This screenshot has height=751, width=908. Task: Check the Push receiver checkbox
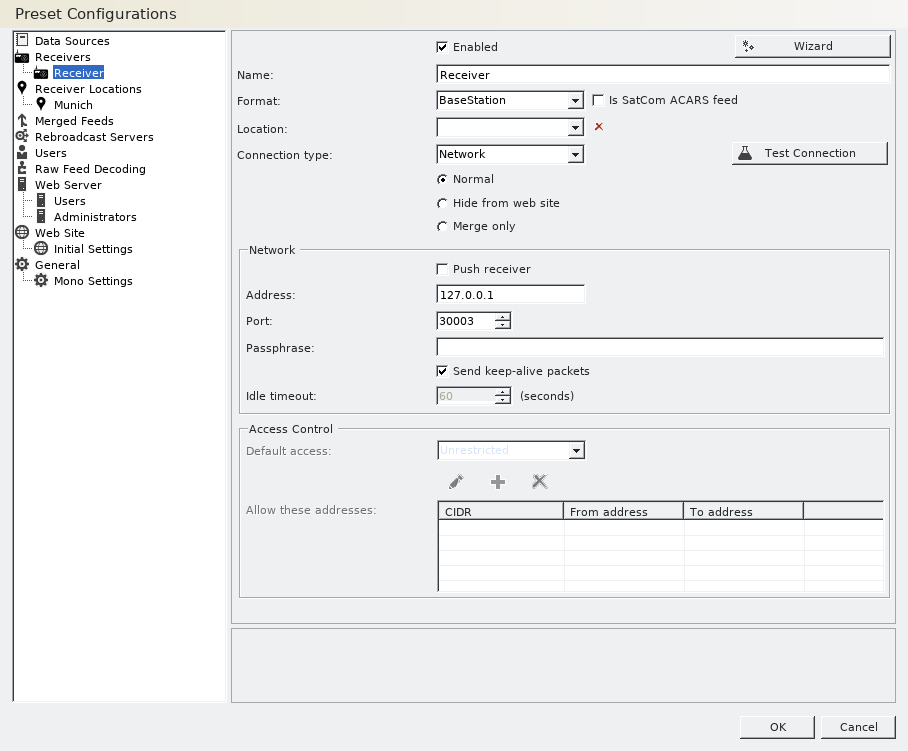[x=442, y=268]
